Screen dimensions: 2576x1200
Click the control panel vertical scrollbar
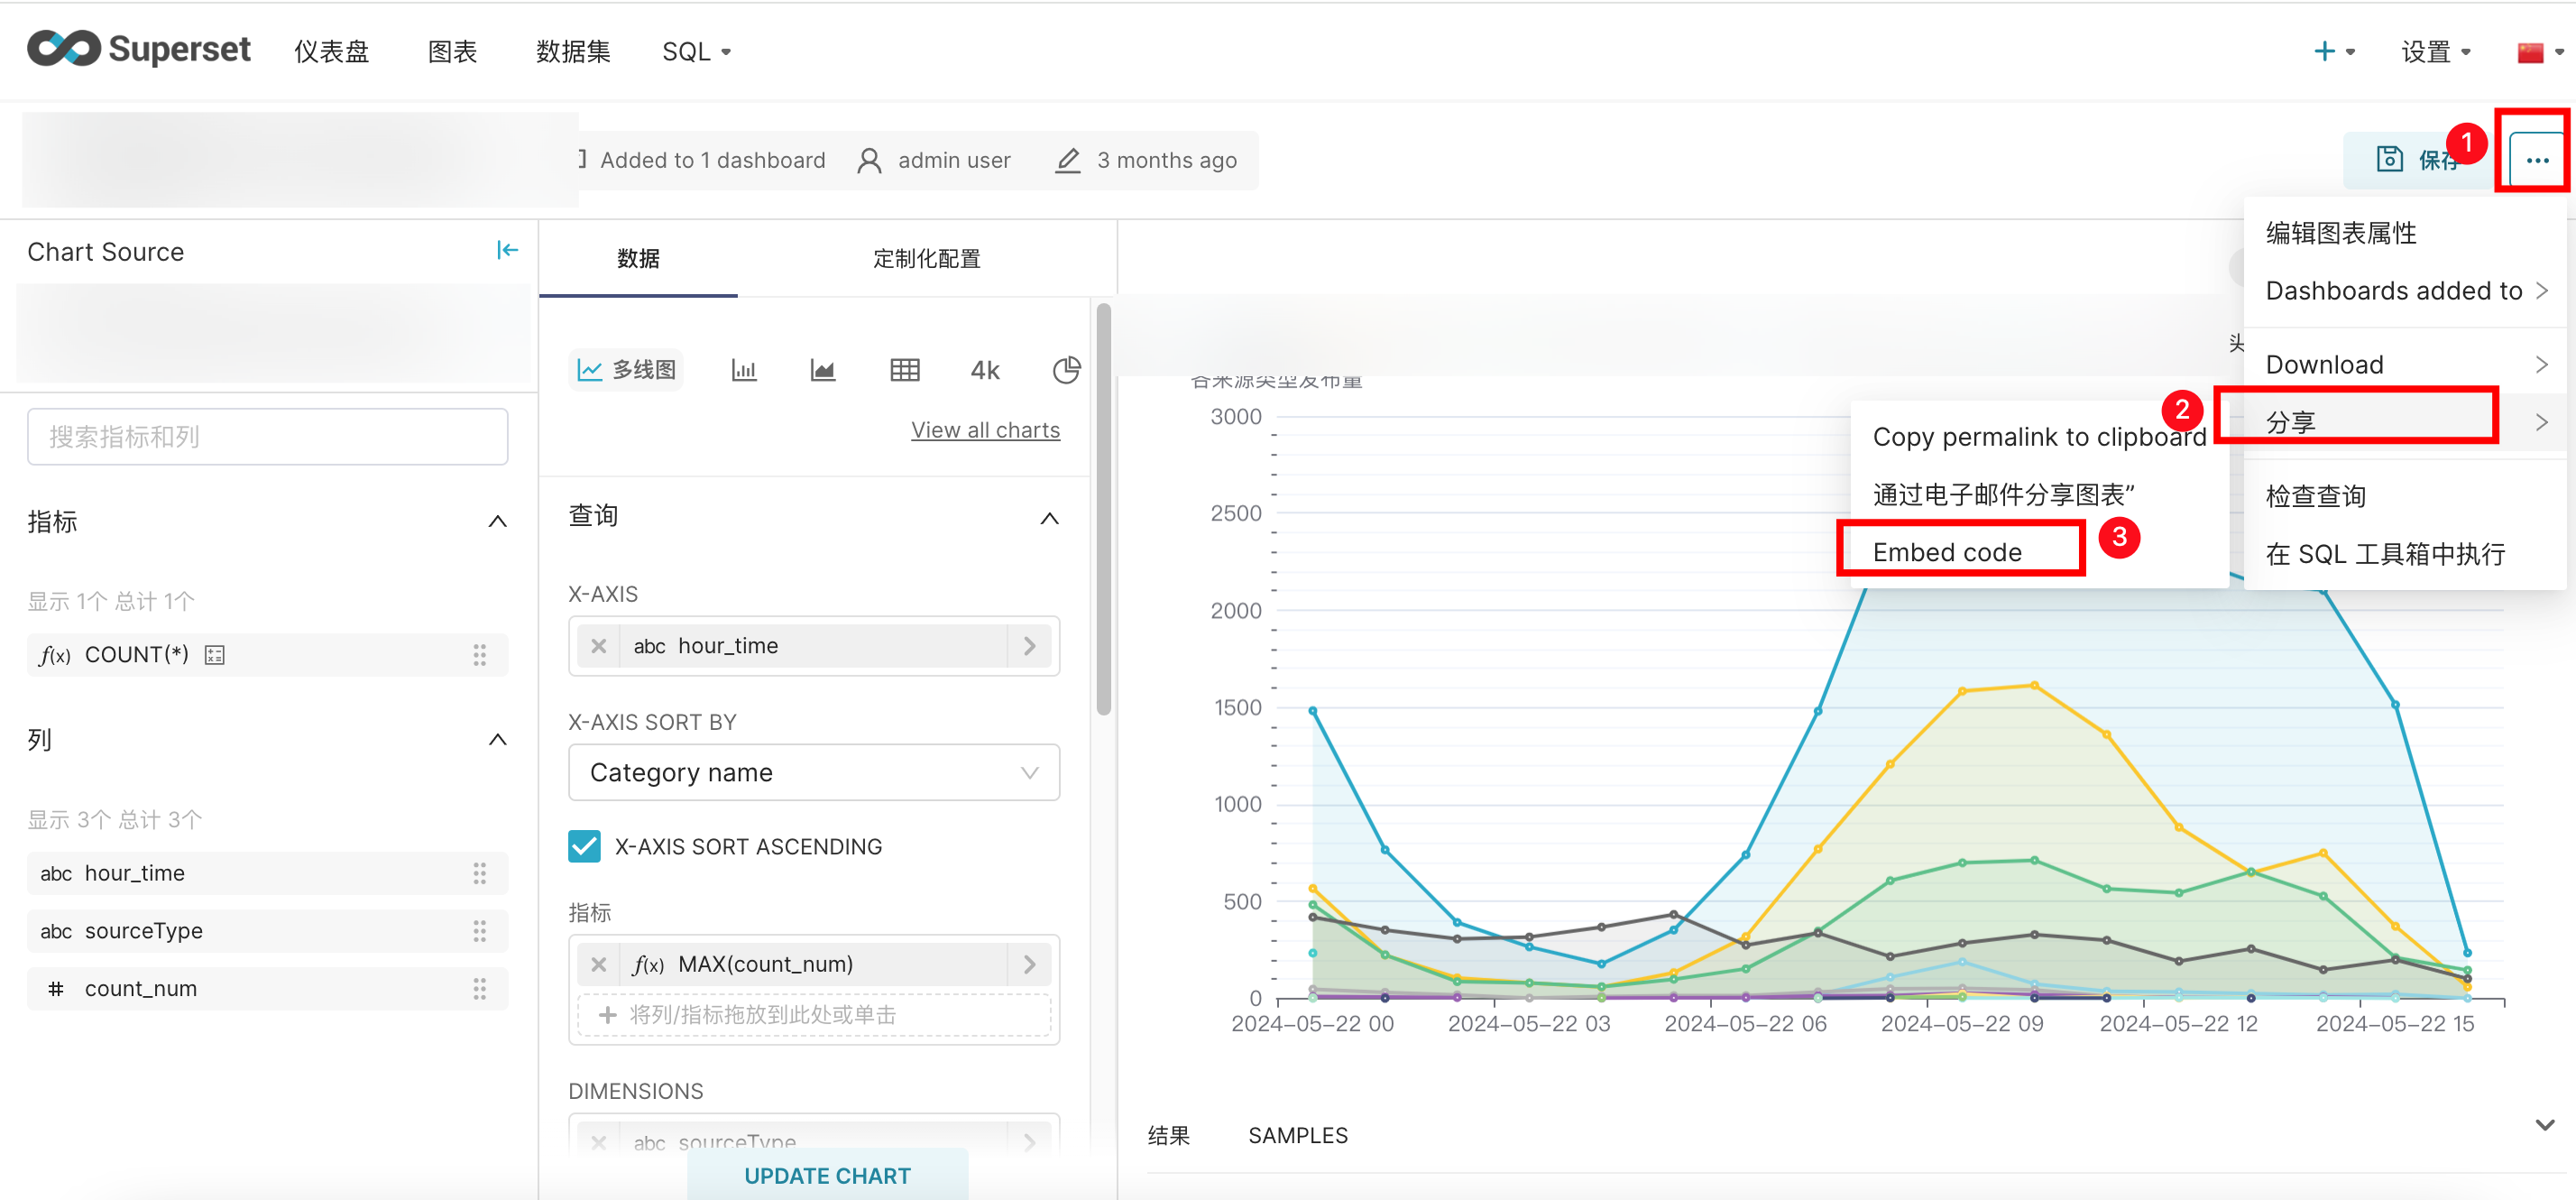coord(1103,510)
